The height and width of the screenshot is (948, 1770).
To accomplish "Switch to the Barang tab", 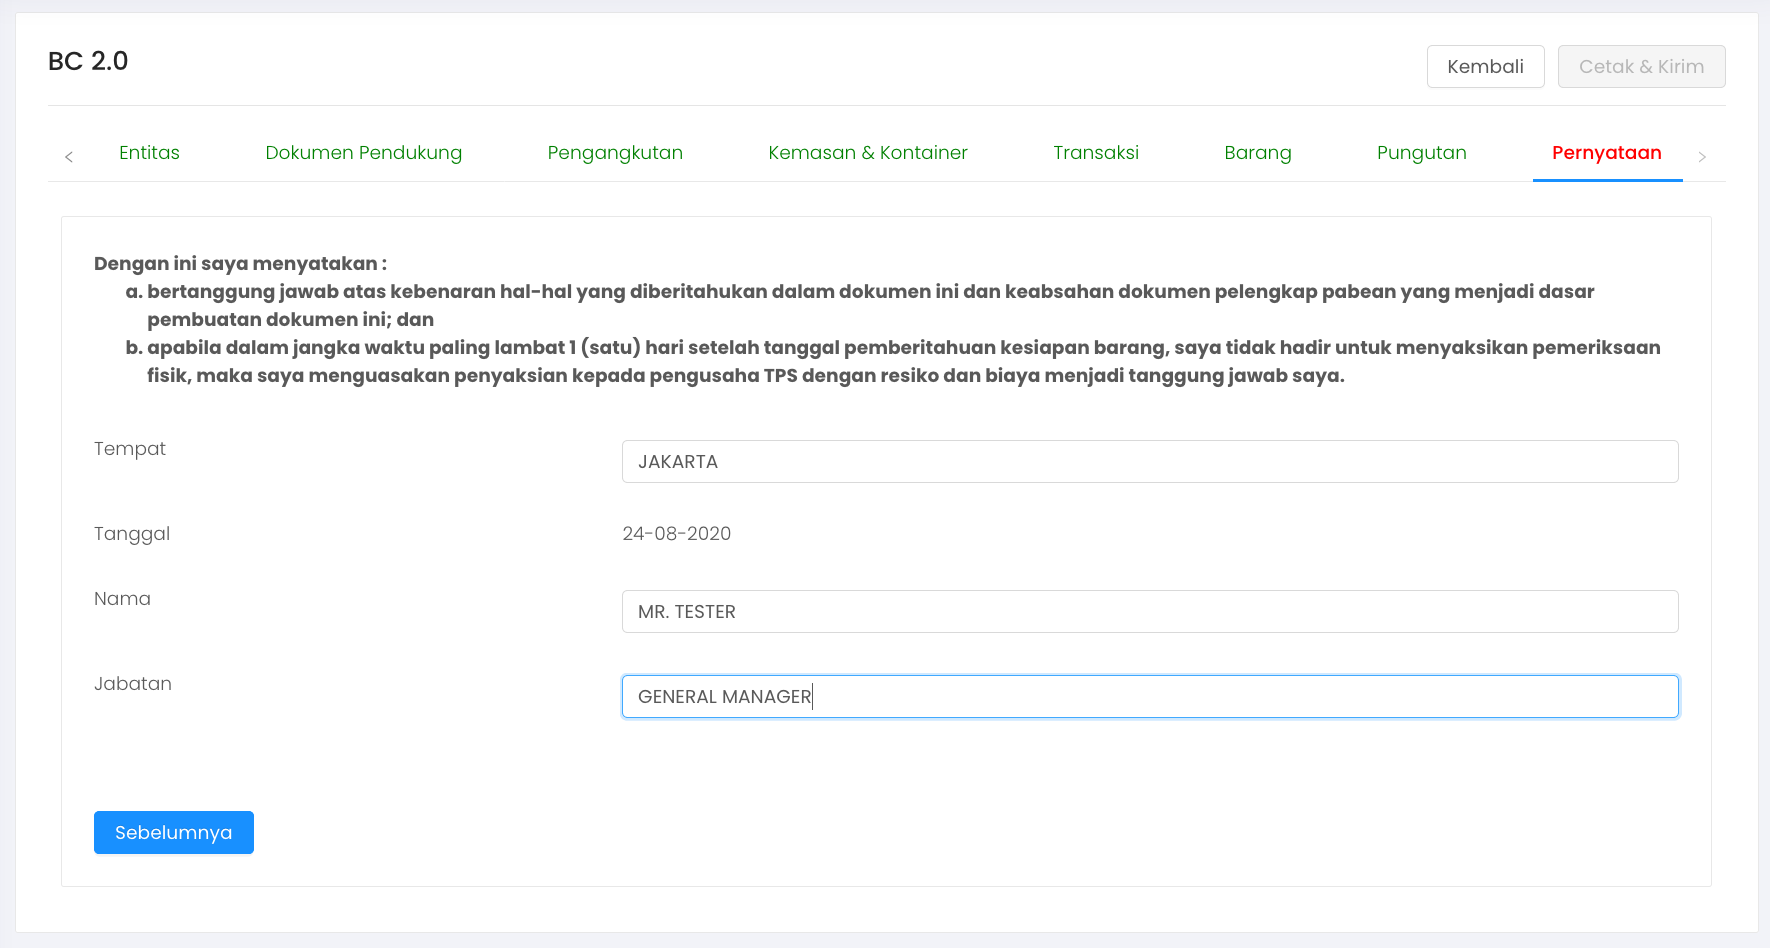I will [1257, 153].
